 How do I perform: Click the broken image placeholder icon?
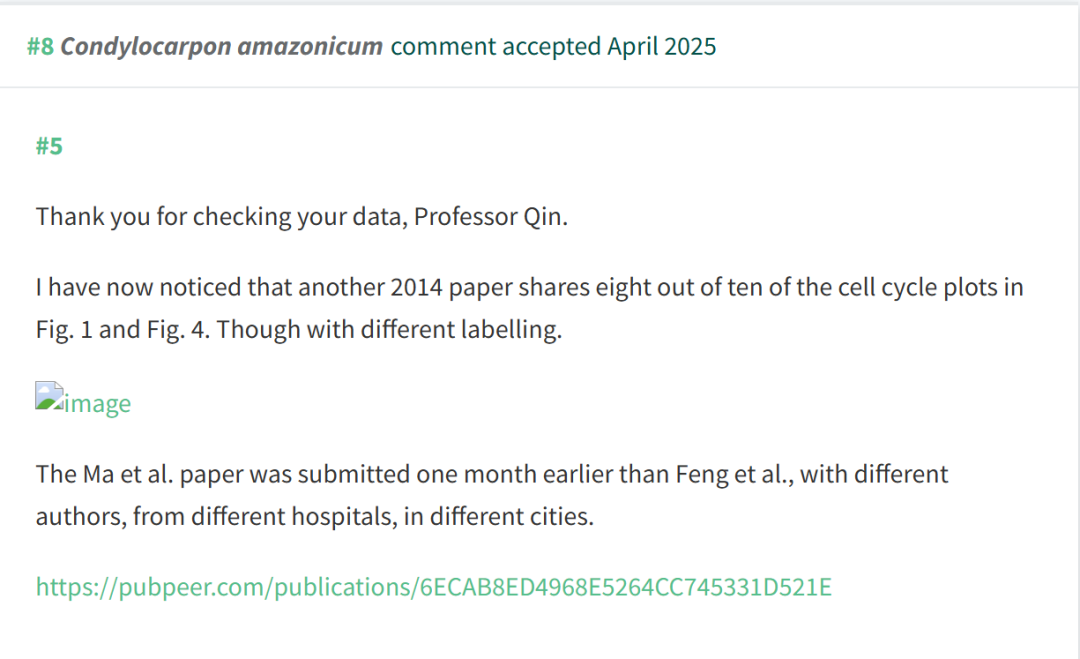click(x=50, y=396)
